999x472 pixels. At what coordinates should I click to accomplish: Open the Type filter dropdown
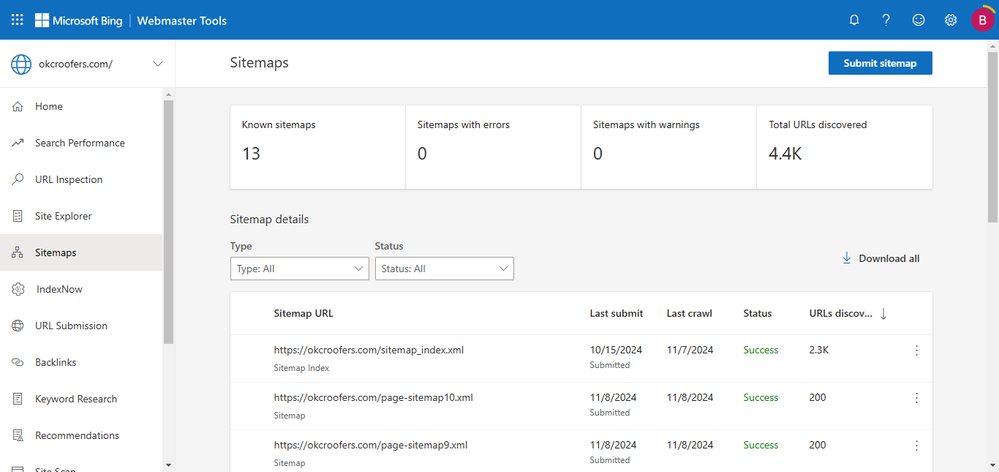tap(299, 269)
